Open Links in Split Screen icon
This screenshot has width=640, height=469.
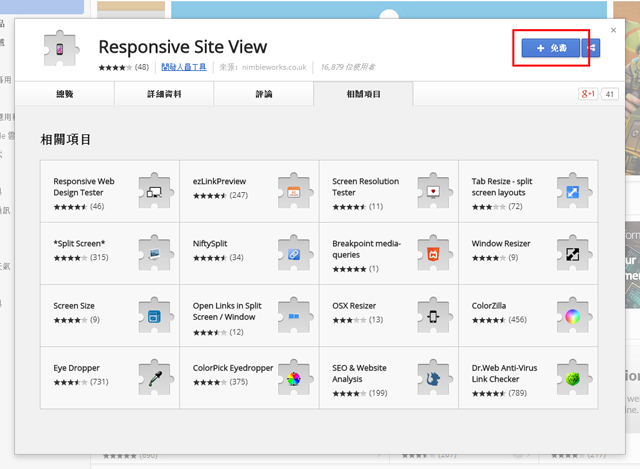(295, 316)
